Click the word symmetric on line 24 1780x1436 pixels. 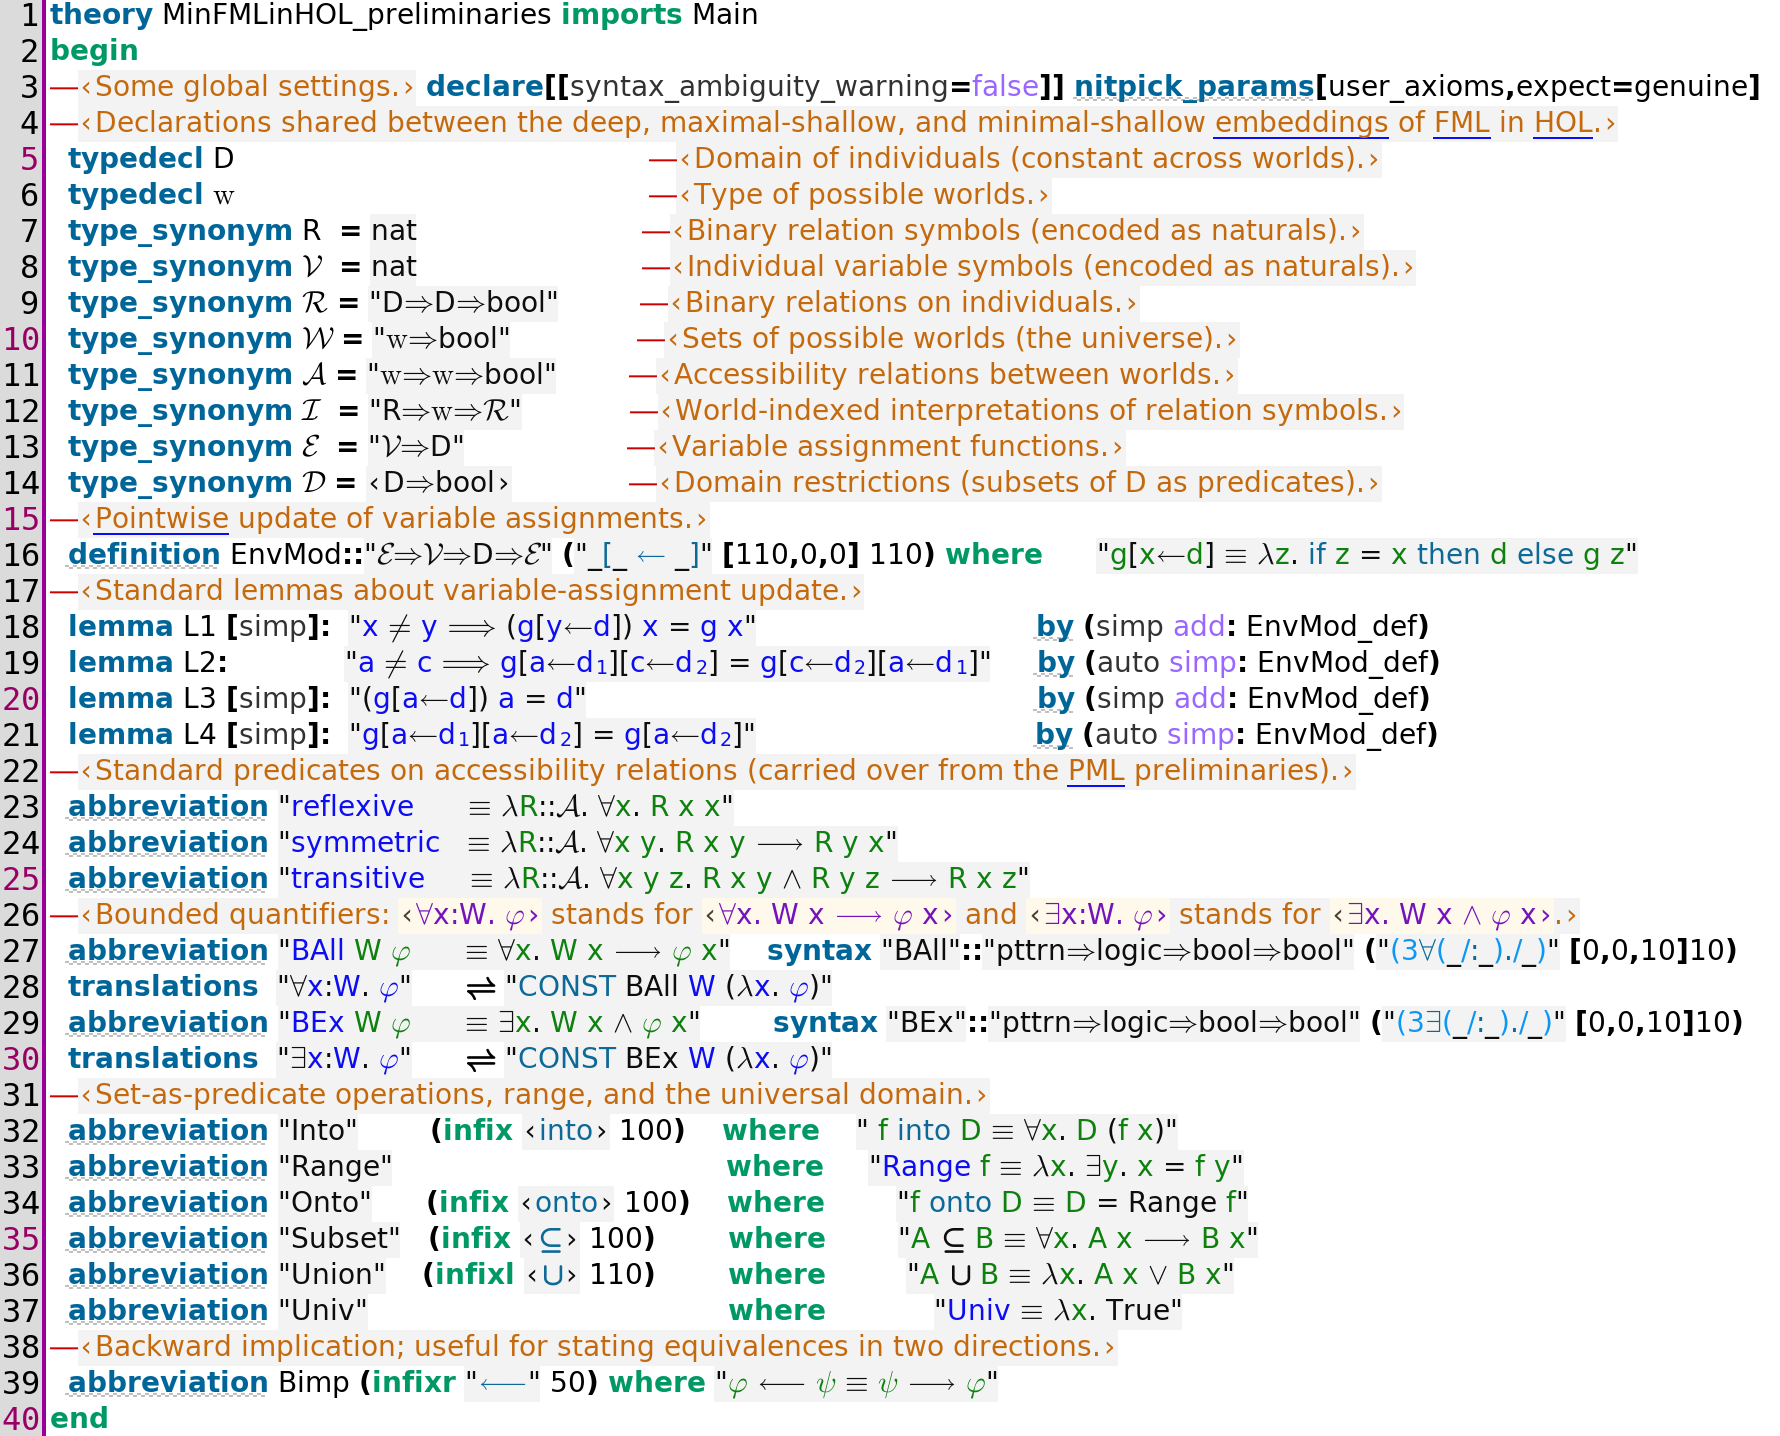click(x=365, y=843)
